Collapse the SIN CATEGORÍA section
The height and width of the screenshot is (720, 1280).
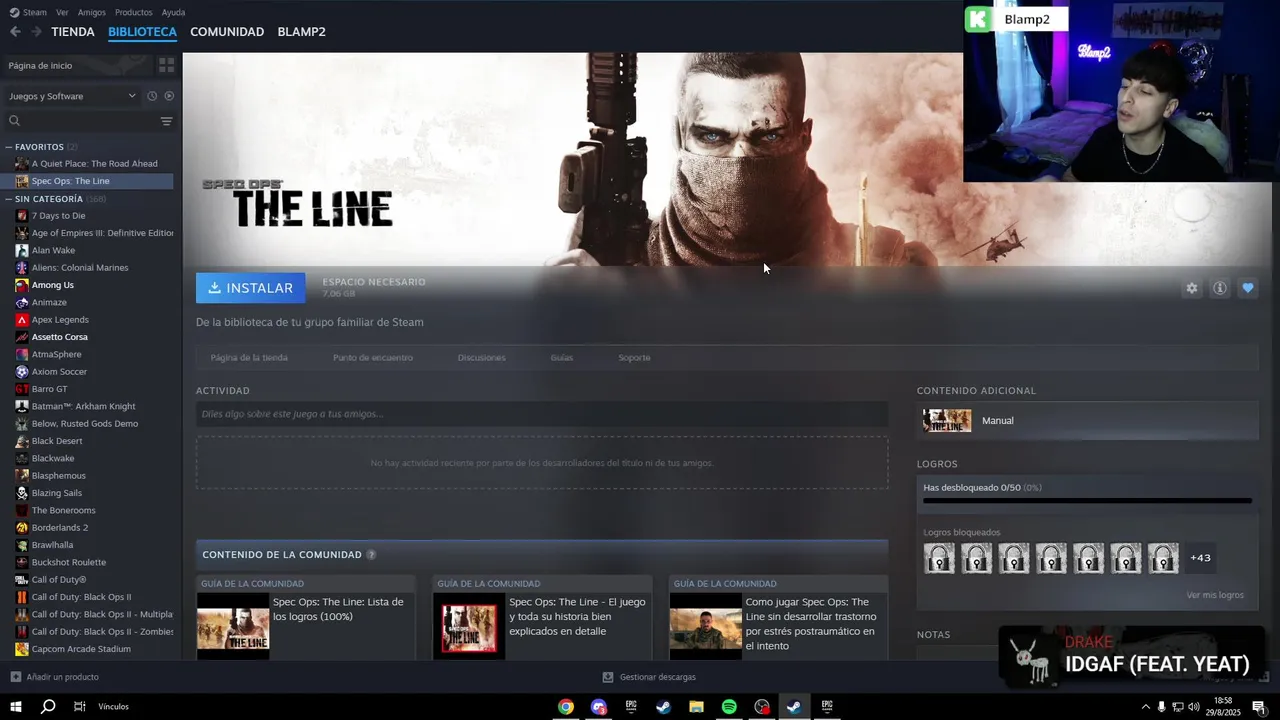(x=10, y=199)
